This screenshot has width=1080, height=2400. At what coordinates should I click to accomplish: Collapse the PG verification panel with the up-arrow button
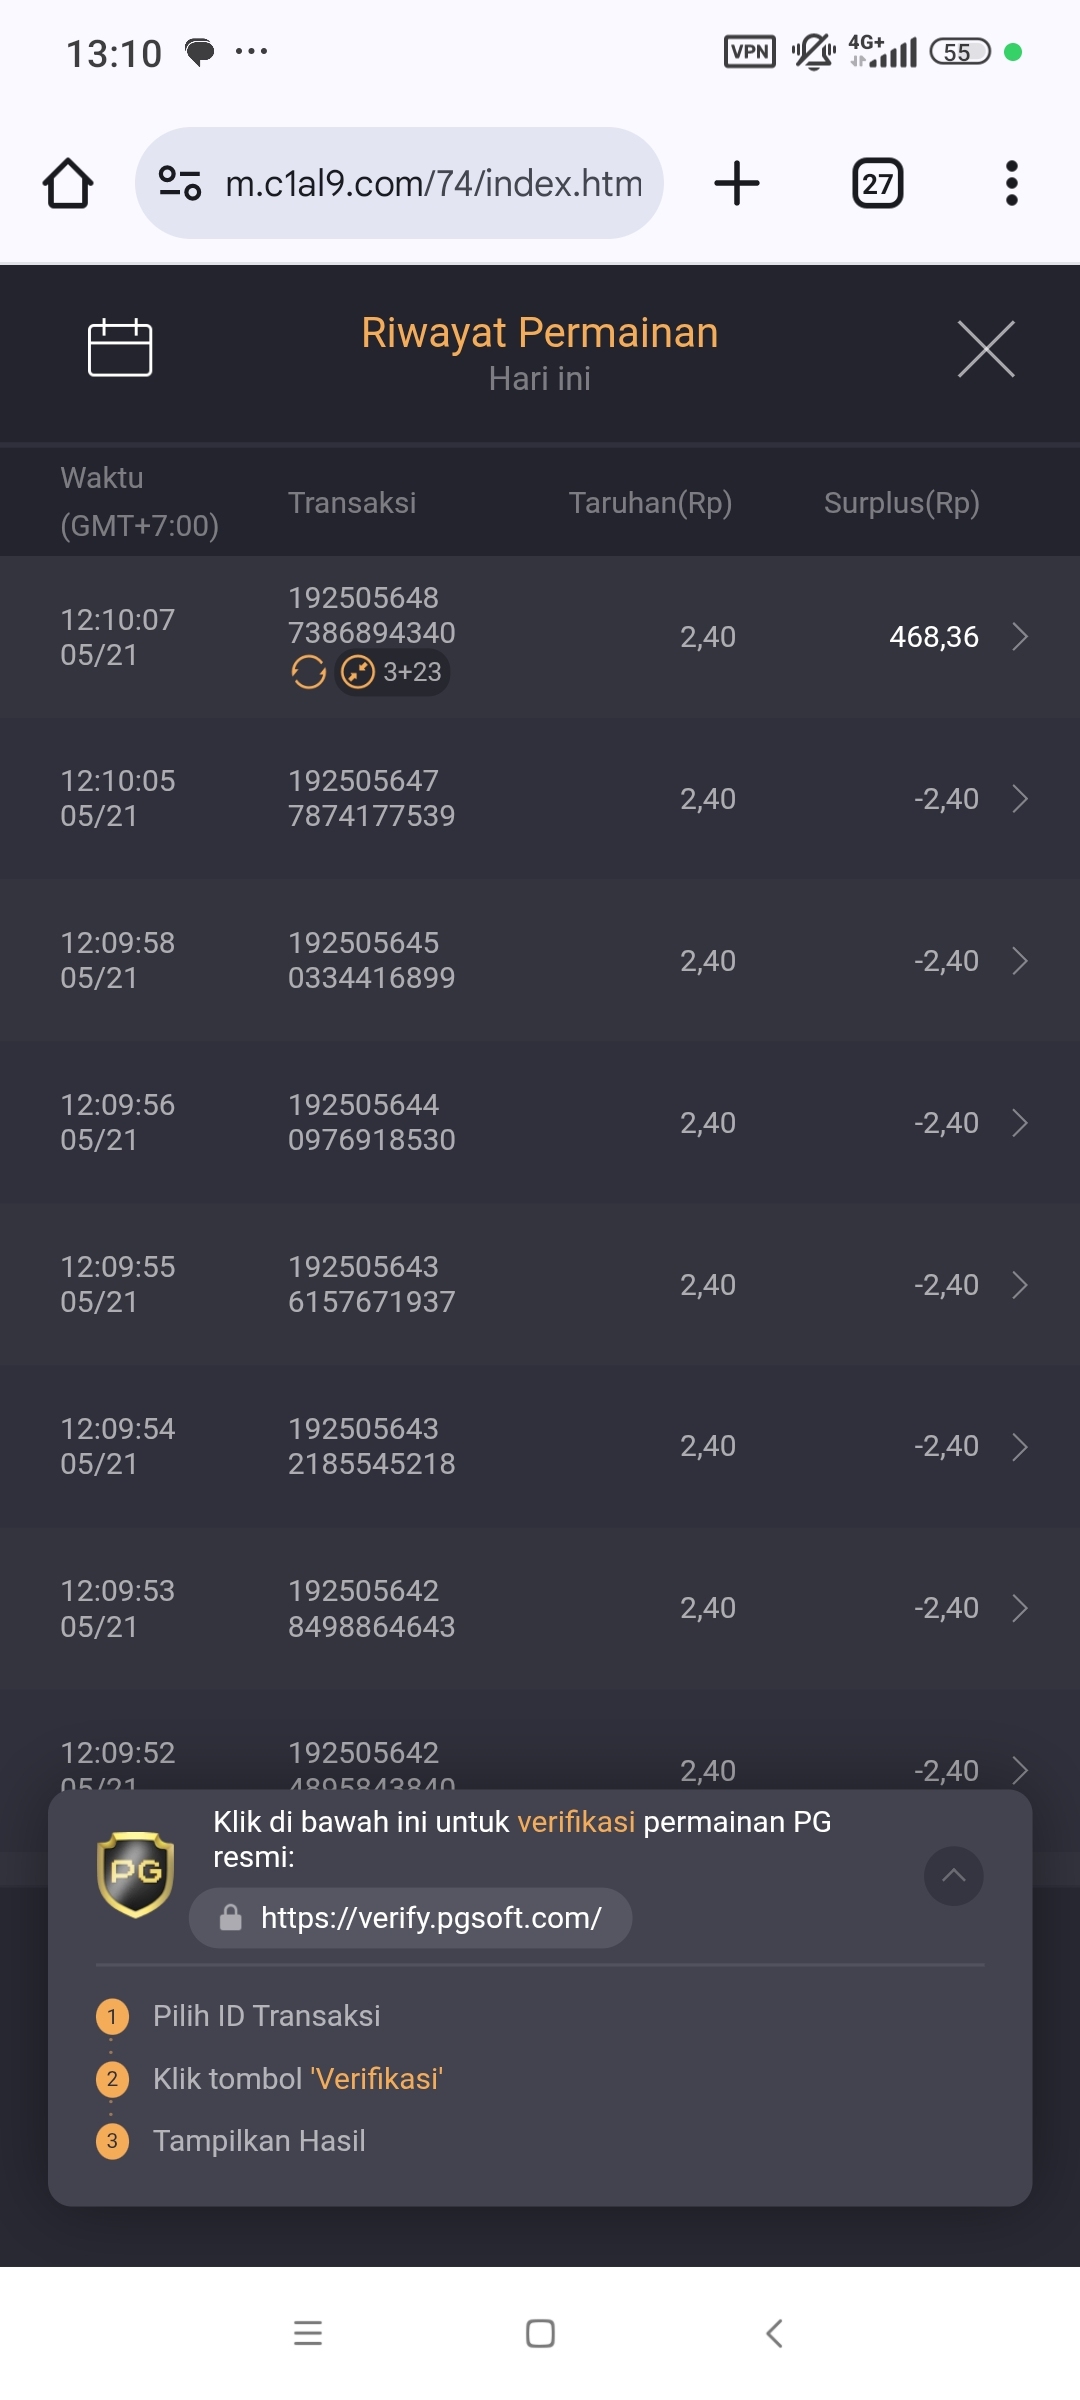954,1876
